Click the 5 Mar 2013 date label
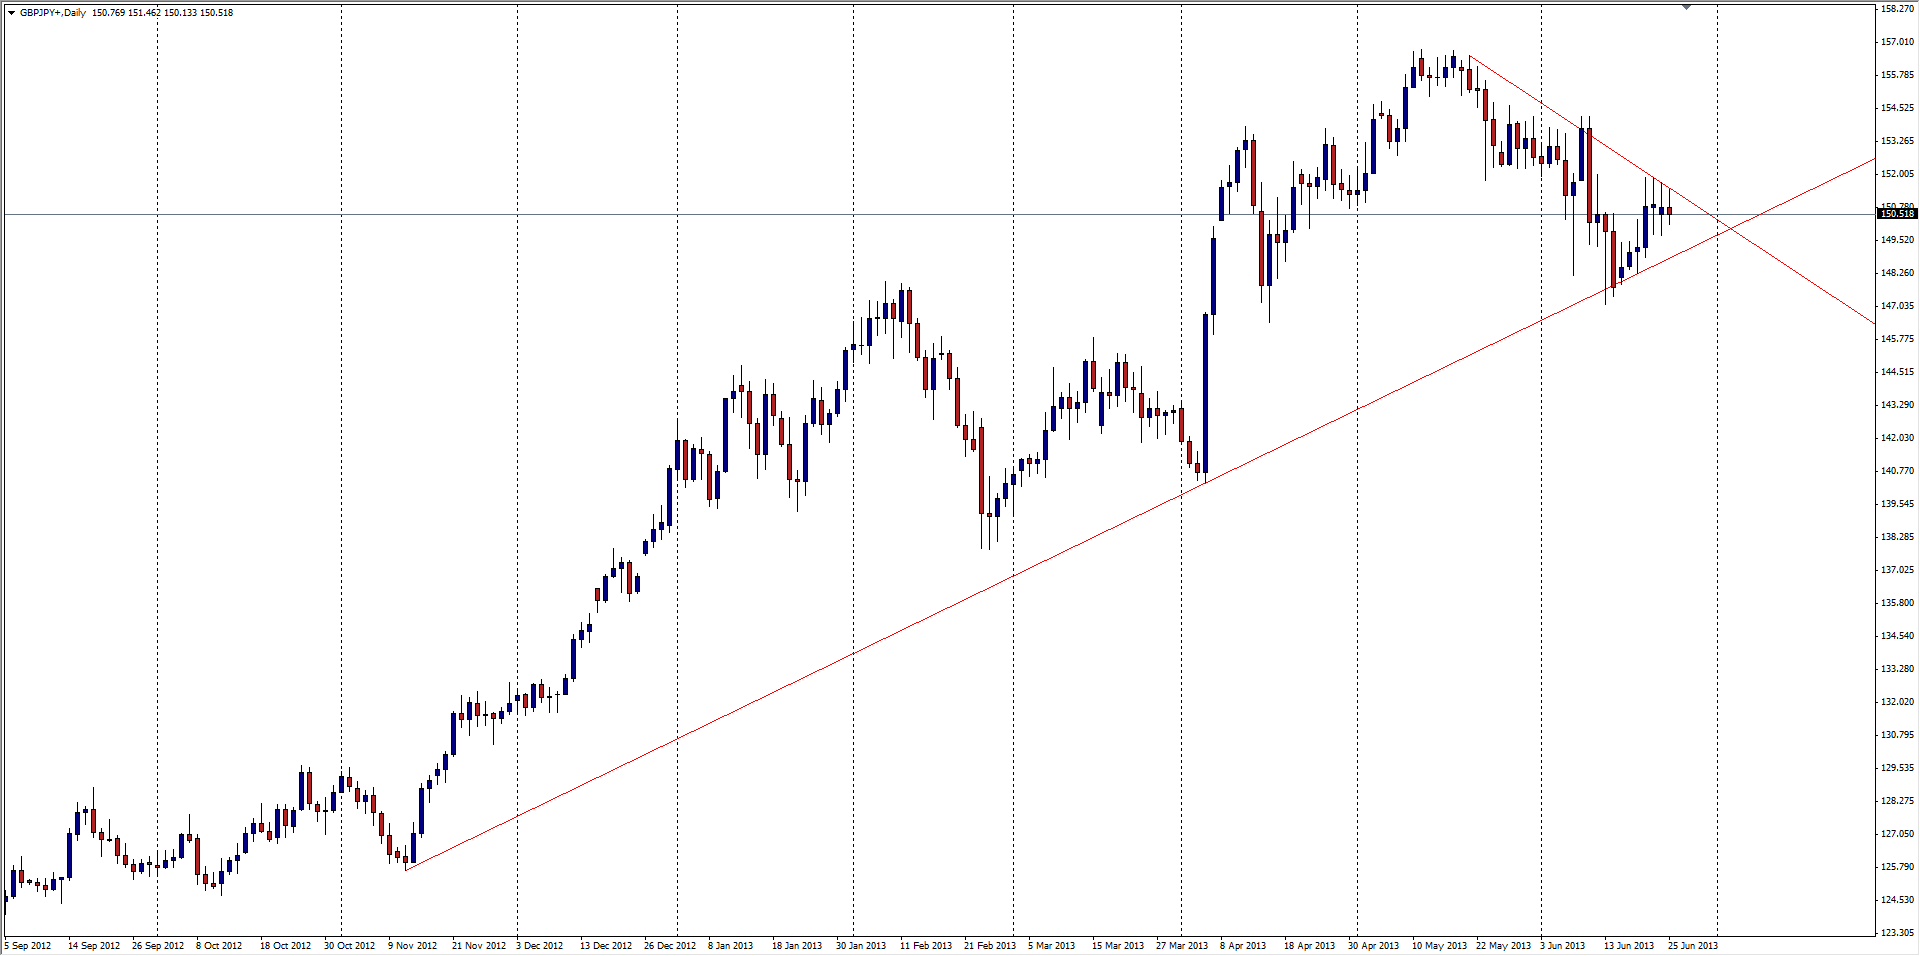This screenshot has height=956, width=1920. pyautogui.click(x=1052, y=946)
